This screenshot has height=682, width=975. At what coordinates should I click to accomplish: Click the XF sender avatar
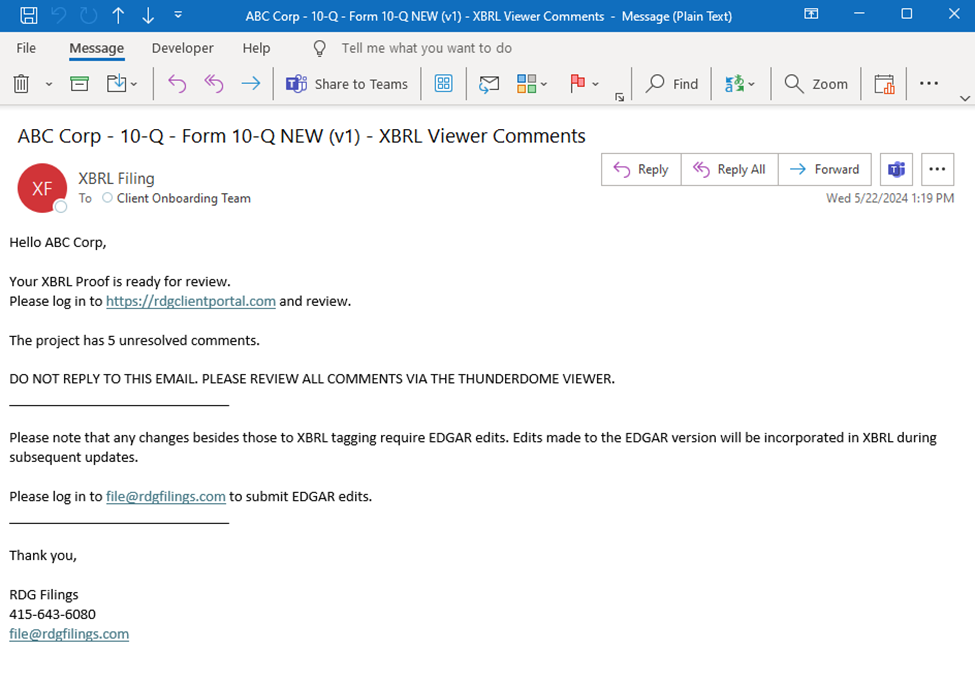(42, 188)
